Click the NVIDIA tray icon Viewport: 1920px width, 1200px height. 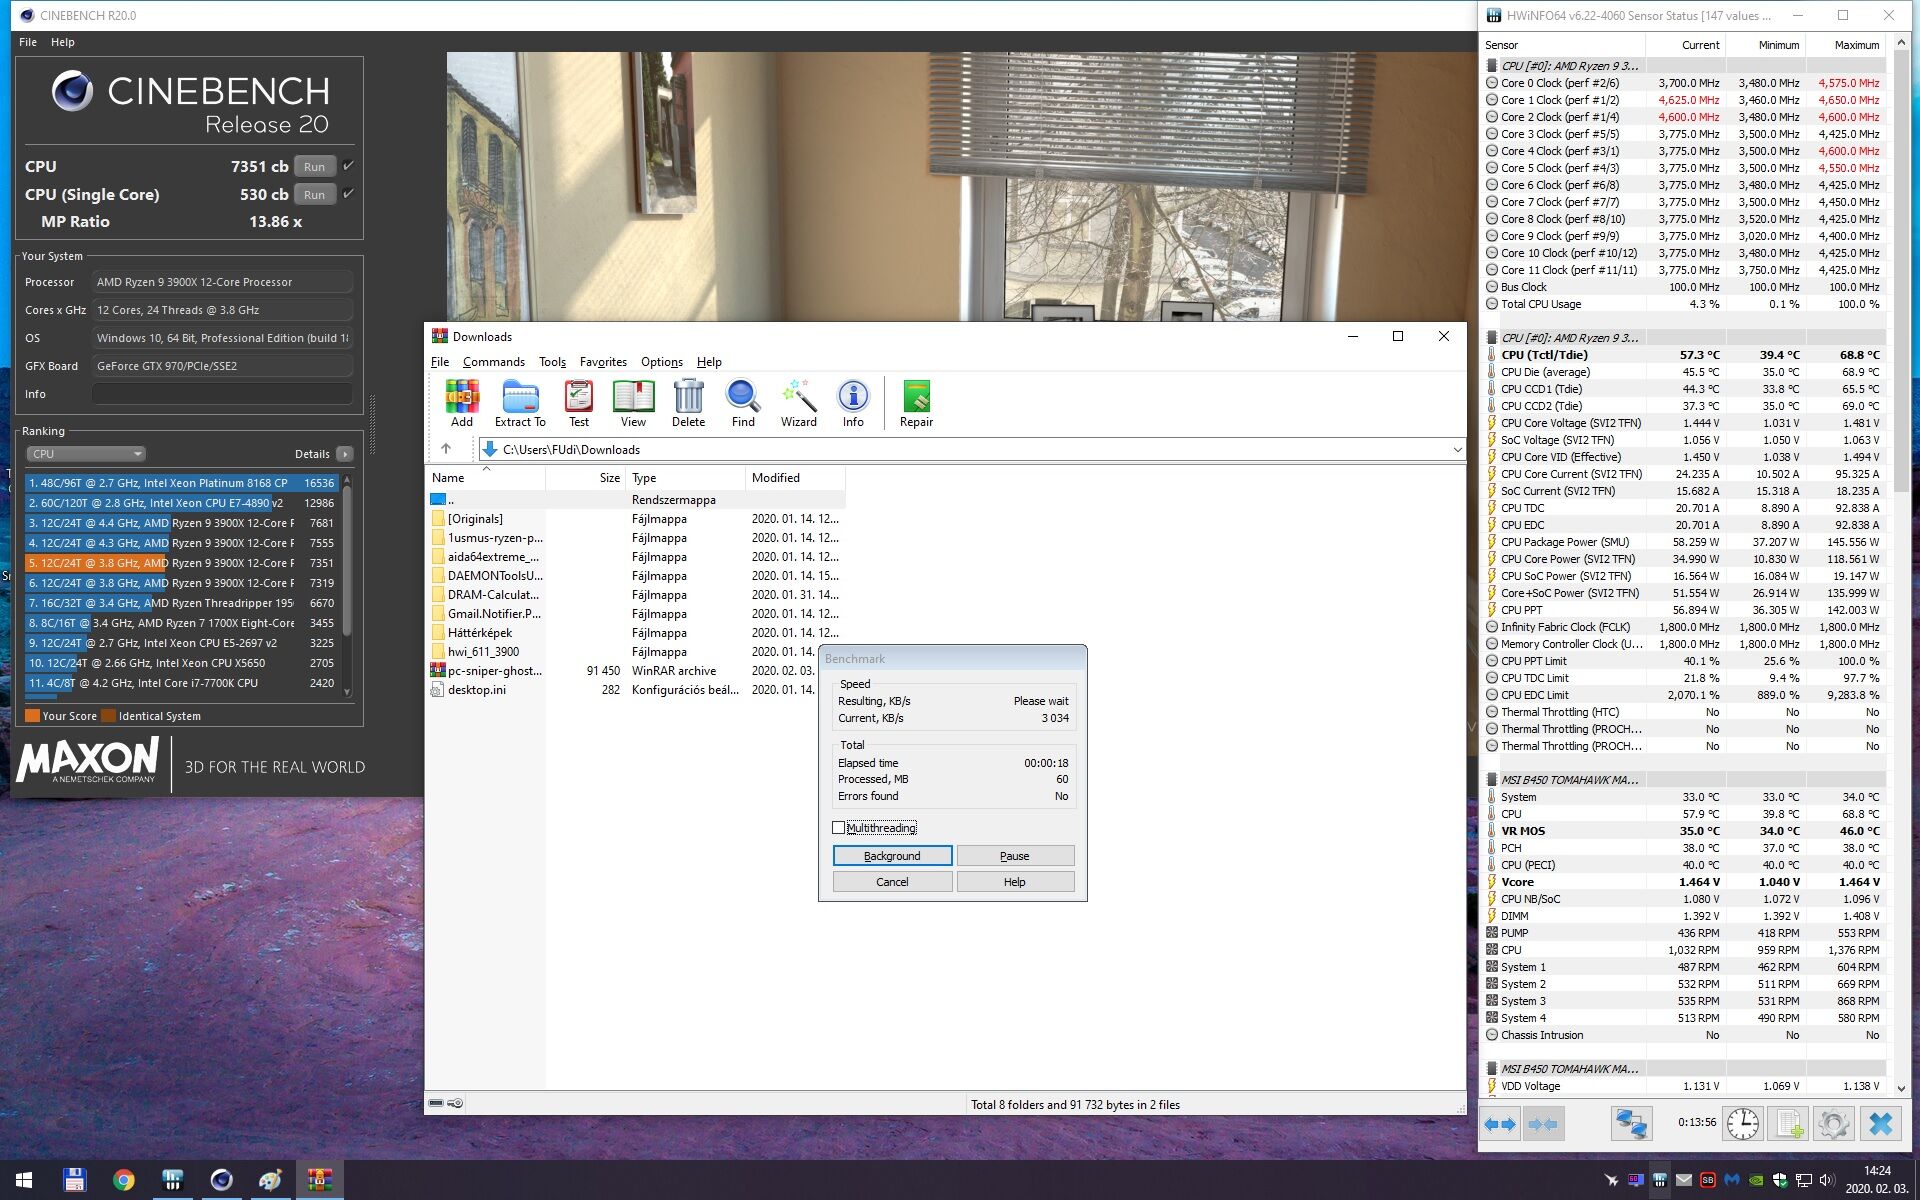click(1755, 1180)
